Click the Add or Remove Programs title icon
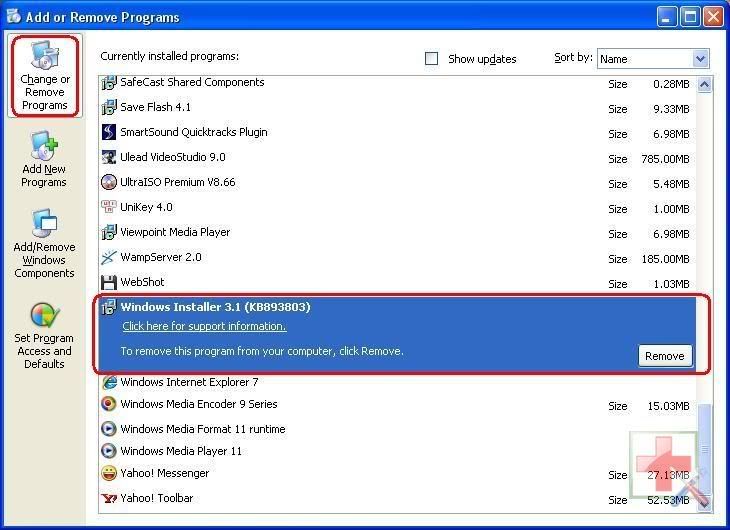 coord(14,16)
